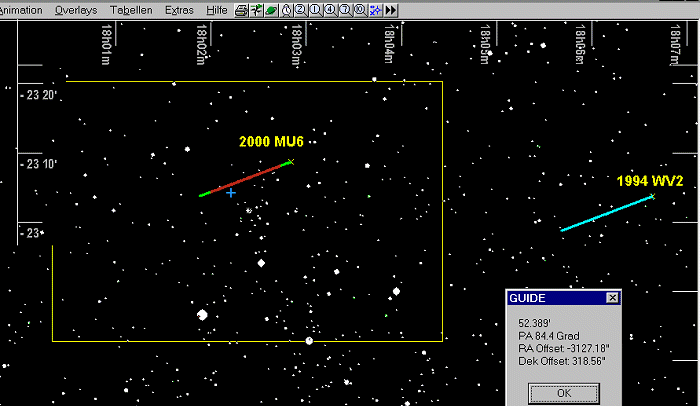The width and height of the screenshot is (700, 406).
Task: Click the blue constellation lines icon
Action: (x=374, y=9)
